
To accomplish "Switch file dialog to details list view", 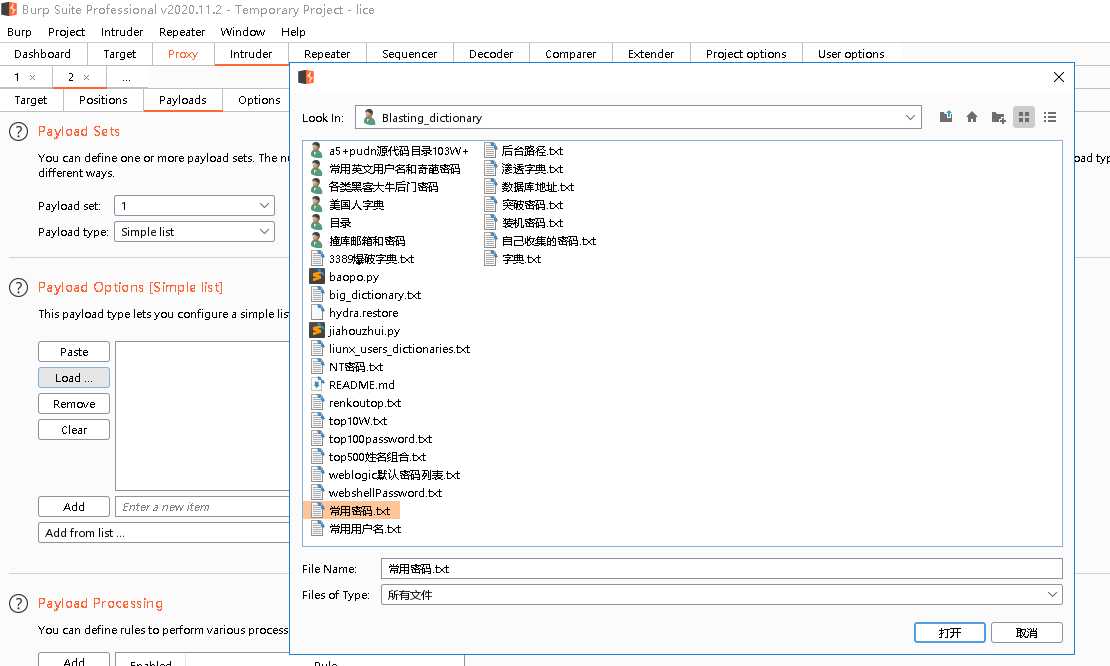I will pyautogui.click(x=1050, y=117).
